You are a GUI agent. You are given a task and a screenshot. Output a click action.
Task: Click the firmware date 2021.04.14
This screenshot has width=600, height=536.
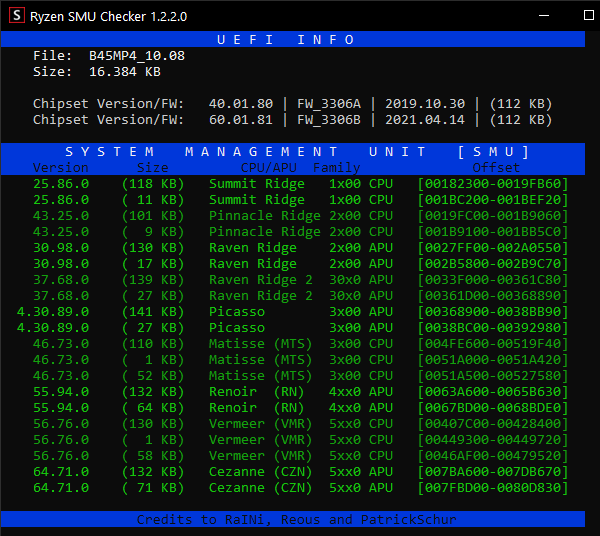click(425, 120)
